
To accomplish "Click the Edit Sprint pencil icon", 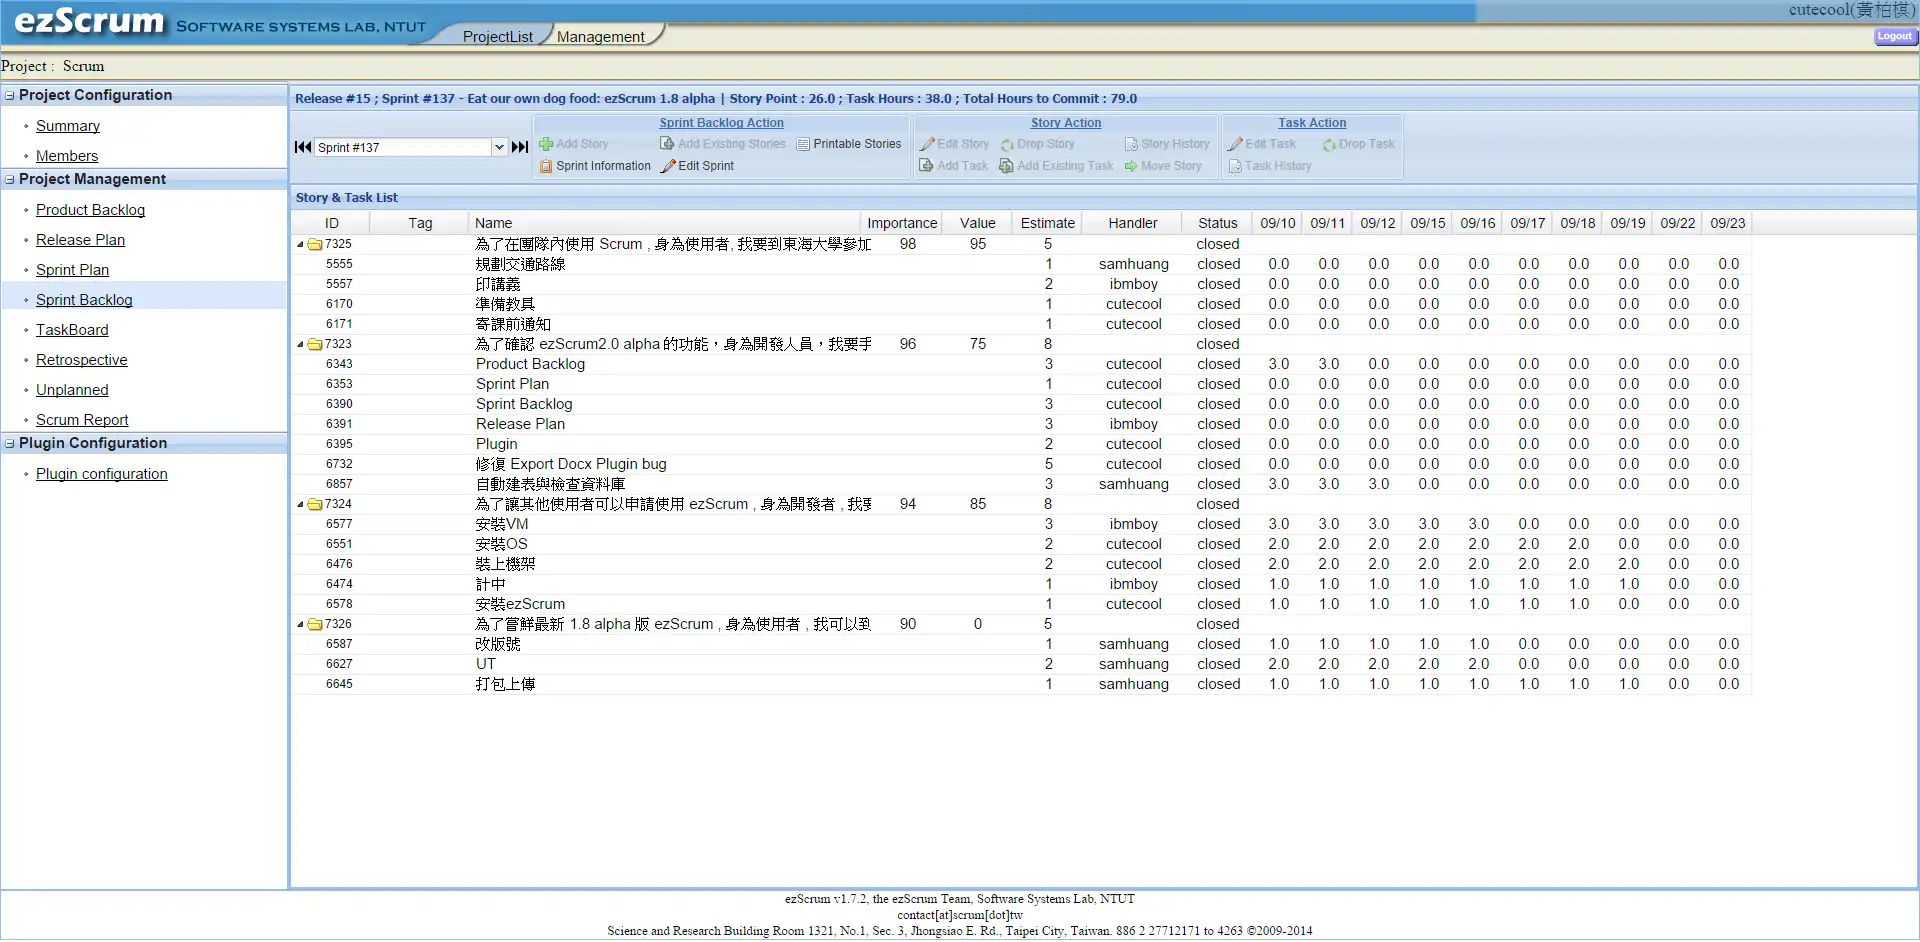I will point(668,166).
